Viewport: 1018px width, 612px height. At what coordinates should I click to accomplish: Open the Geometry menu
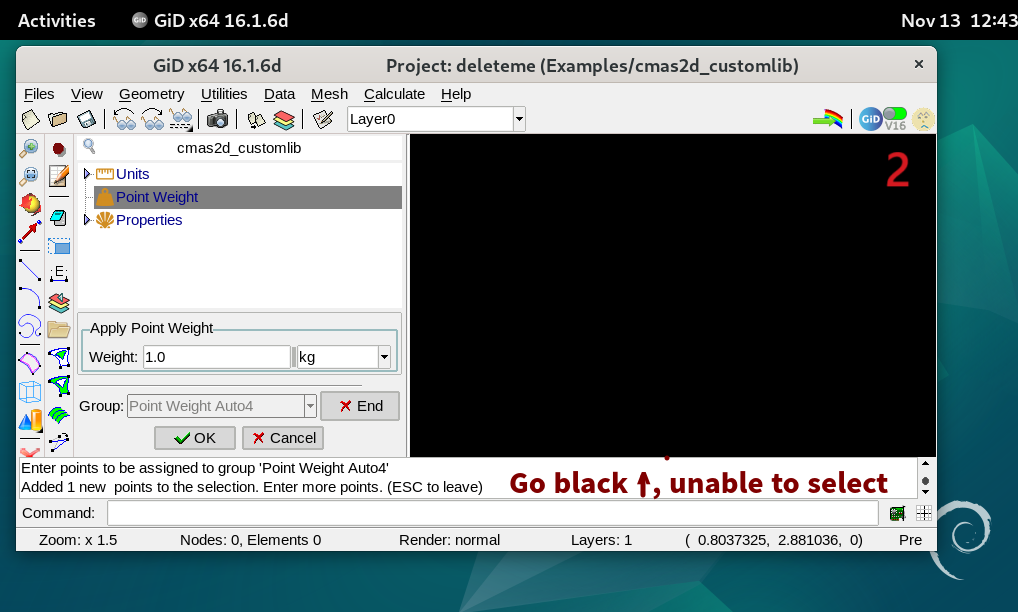[x=151, y=94]
